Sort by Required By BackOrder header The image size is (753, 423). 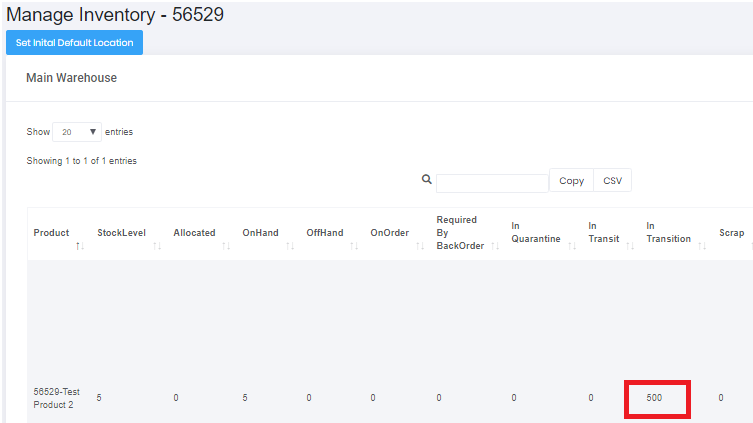pos(460,233)
